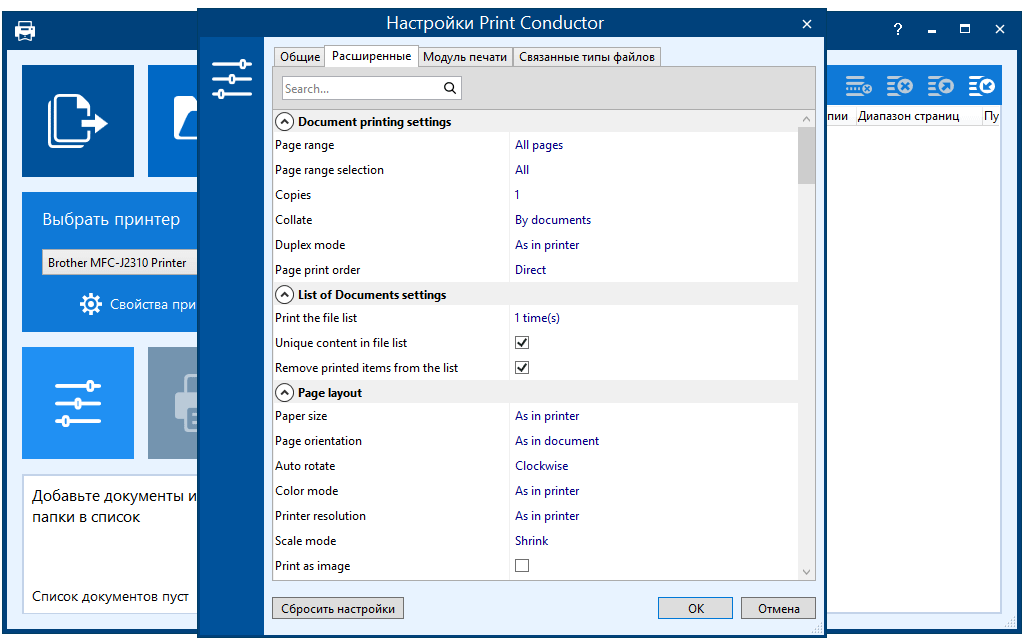Uncheck Unique content in file list

tap(522, 343)
